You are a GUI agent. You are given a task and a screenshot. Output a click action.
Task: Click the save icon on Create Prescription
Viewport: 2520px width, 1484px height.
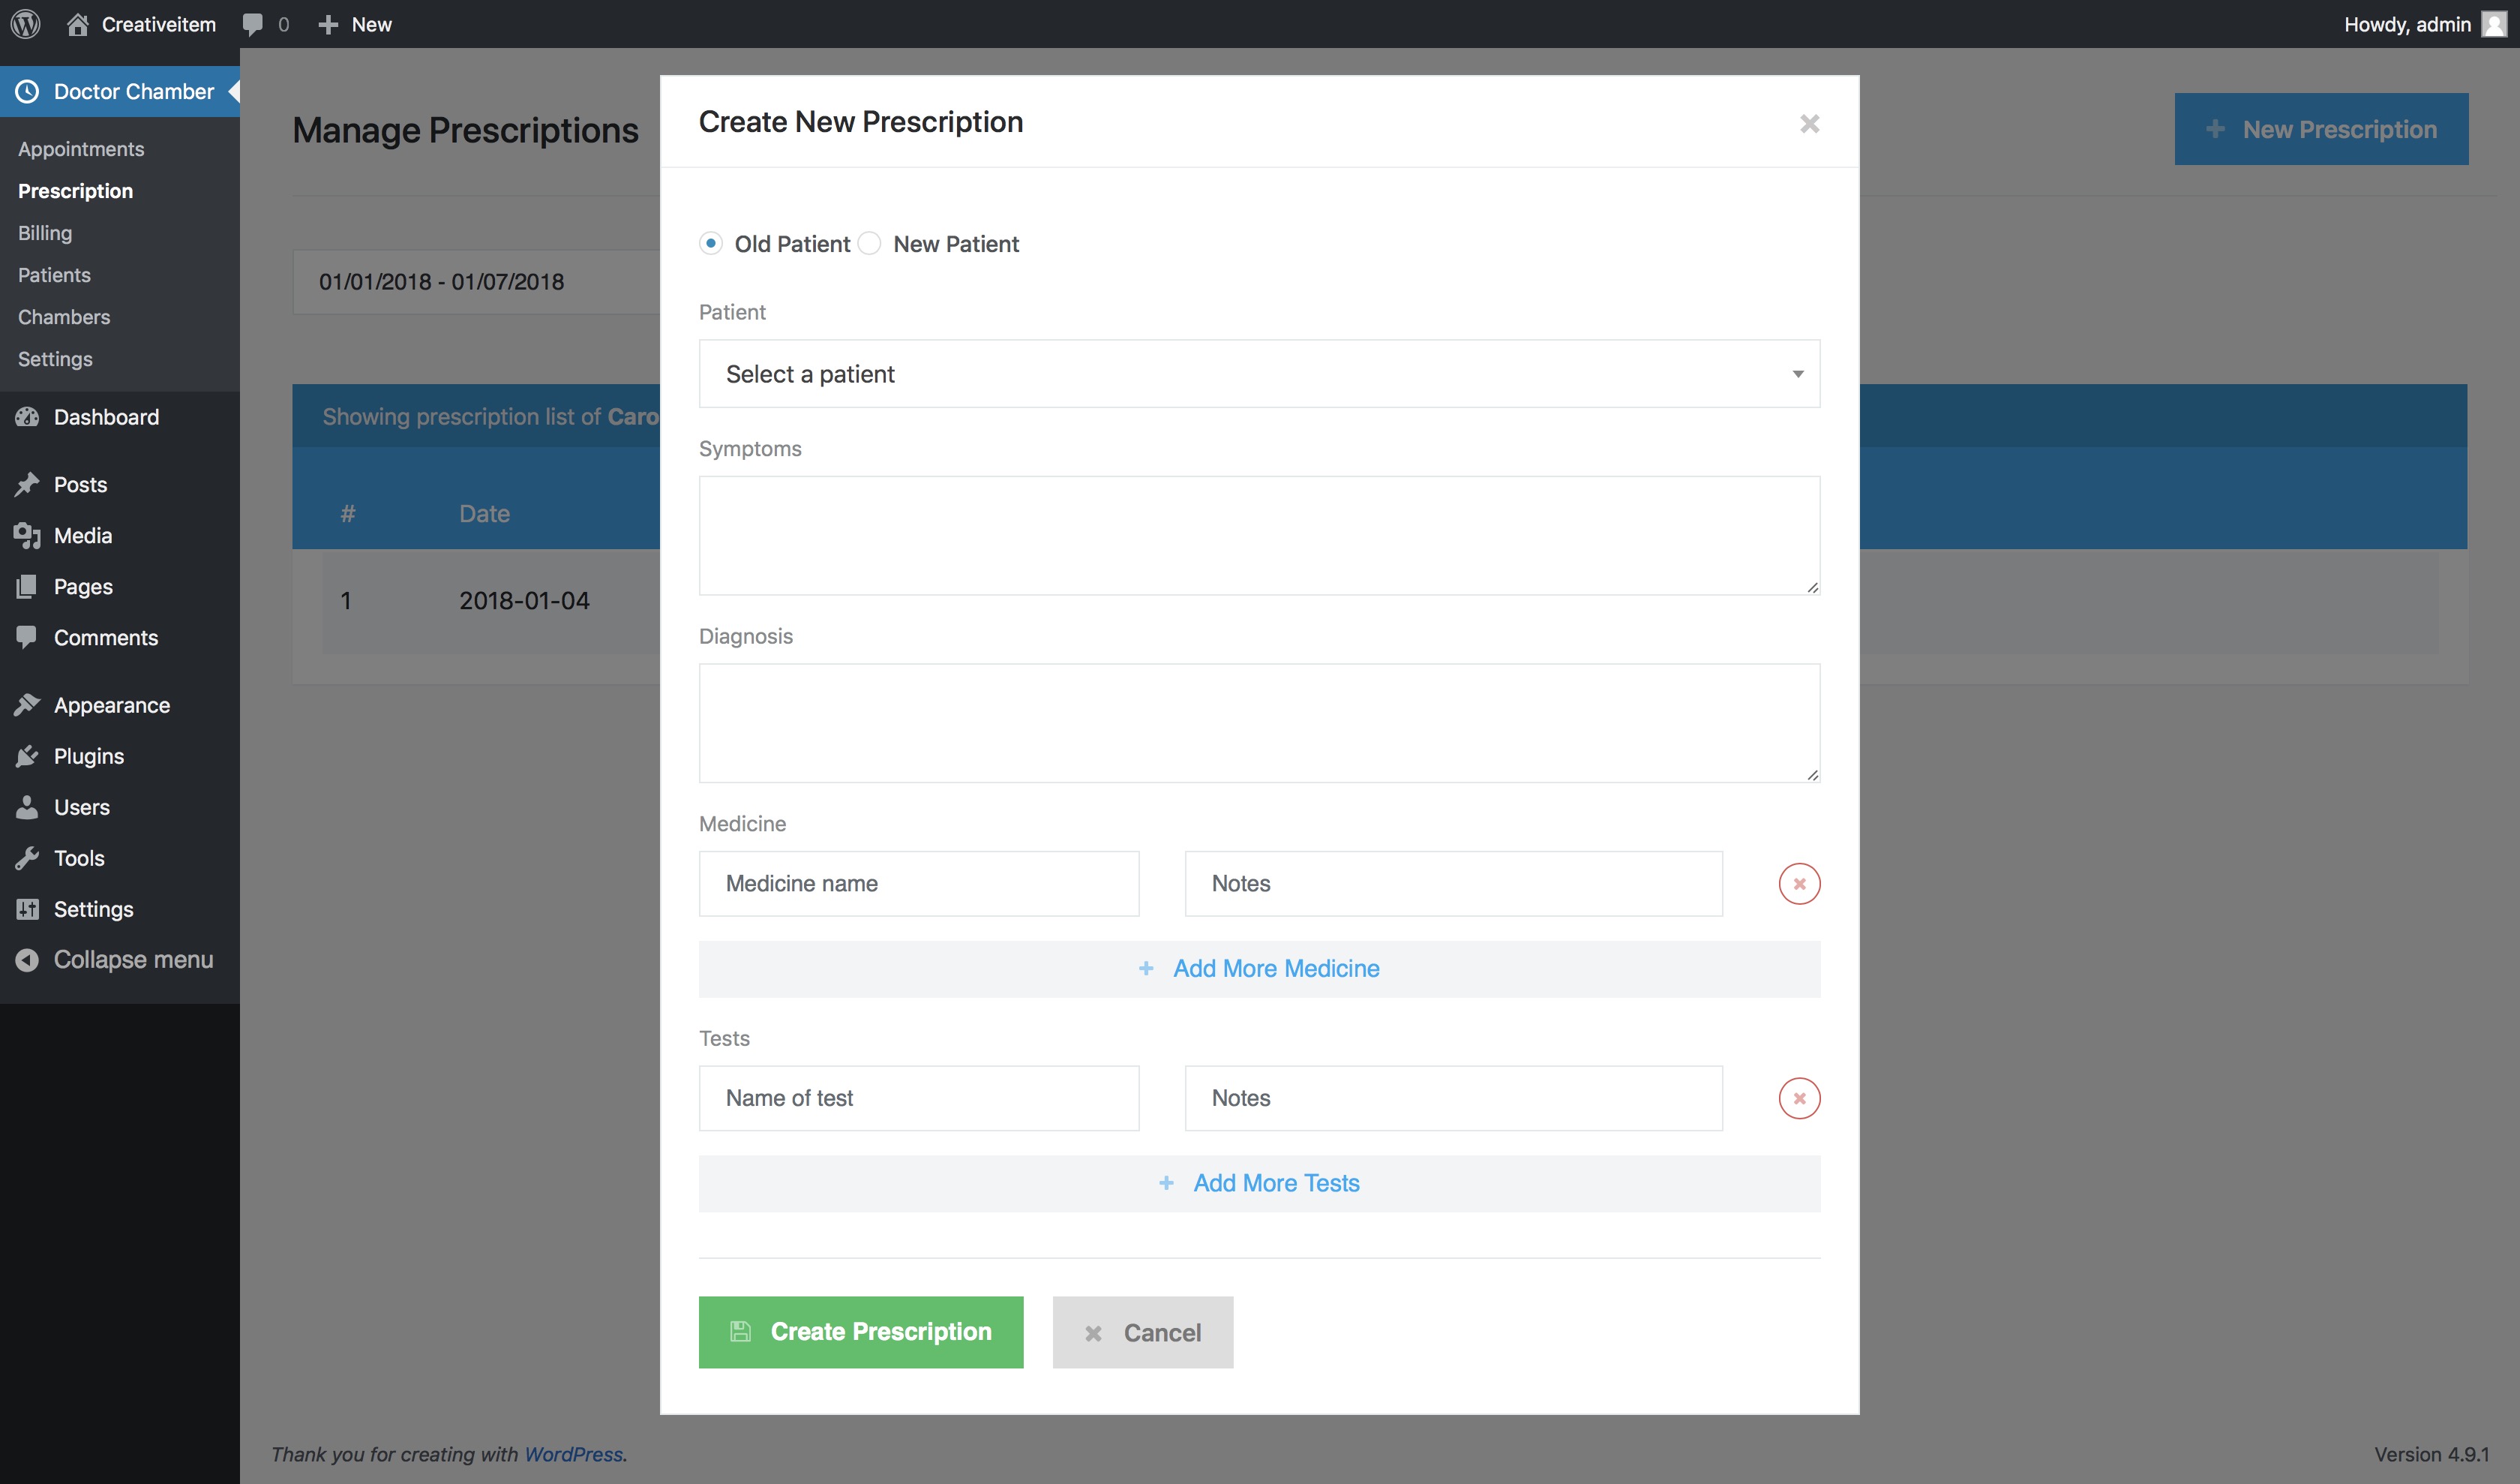[x=740, y=1331]
